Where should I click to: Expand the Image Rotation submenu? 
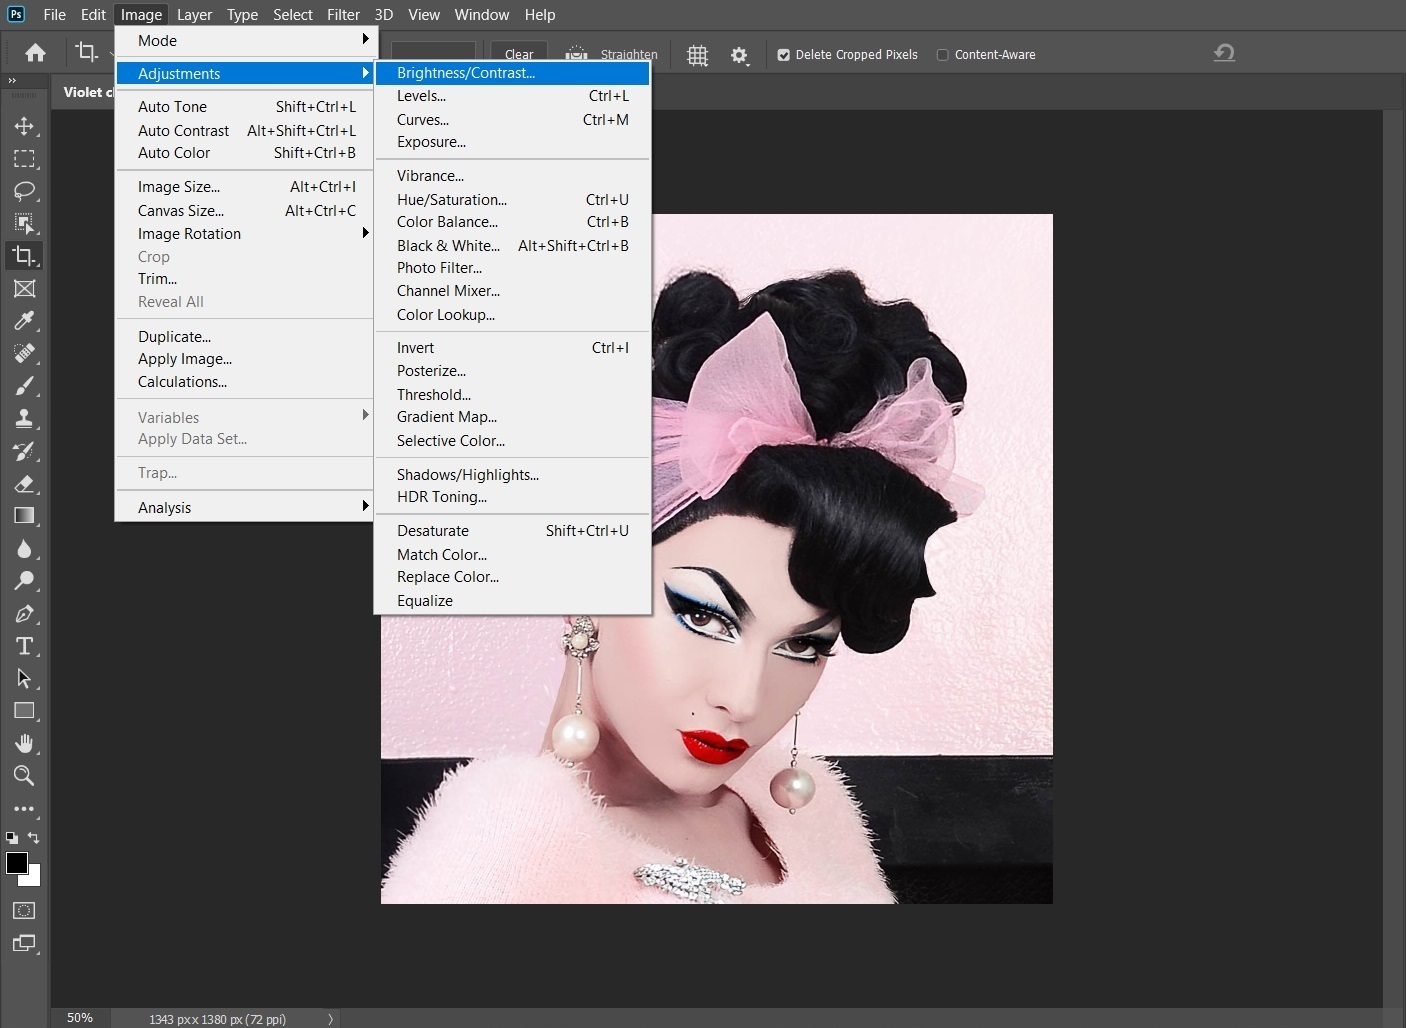[x=244, y=233]
